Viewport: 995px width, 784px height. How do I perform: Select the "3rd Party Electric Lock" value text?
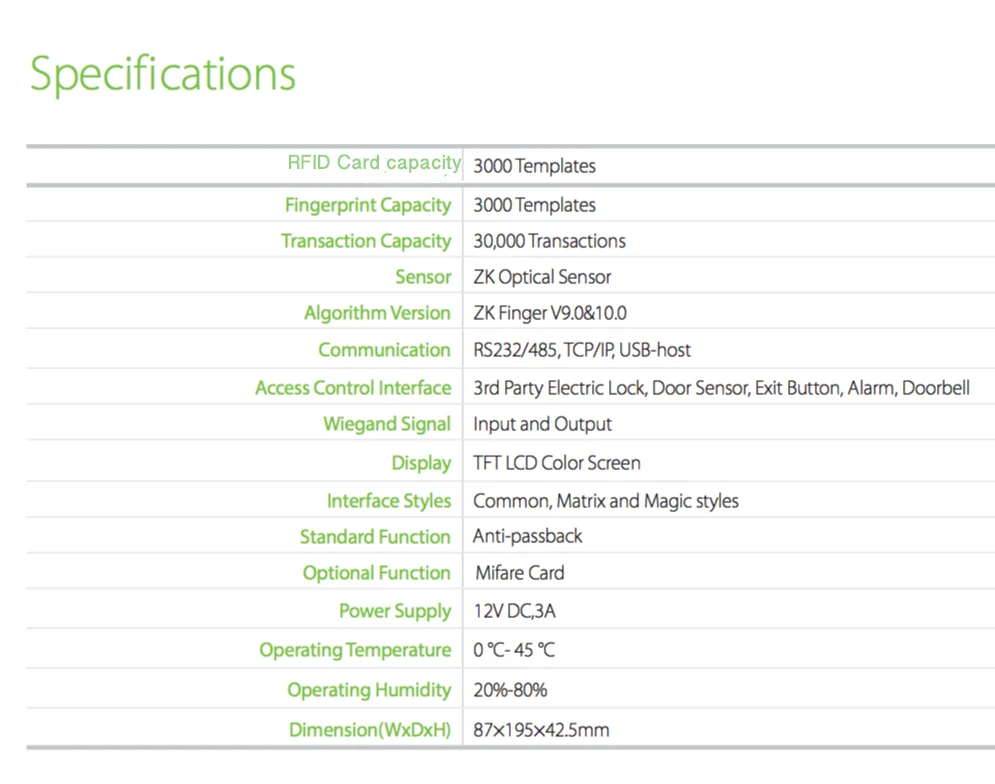pyautogui.click(x=560, y=388)
